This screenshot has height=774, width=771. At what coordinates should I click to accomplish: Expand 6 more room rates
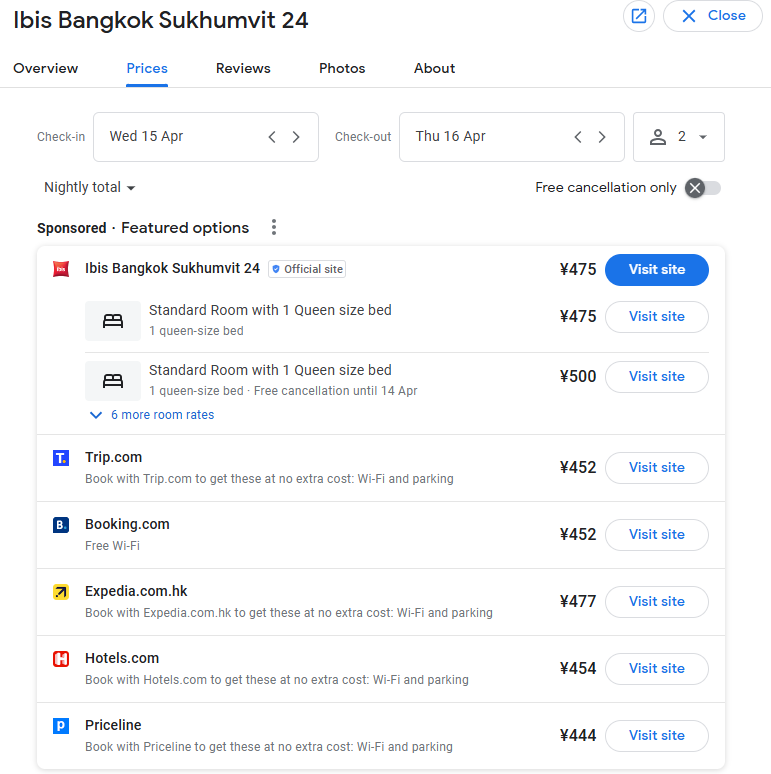coord(152,415)
